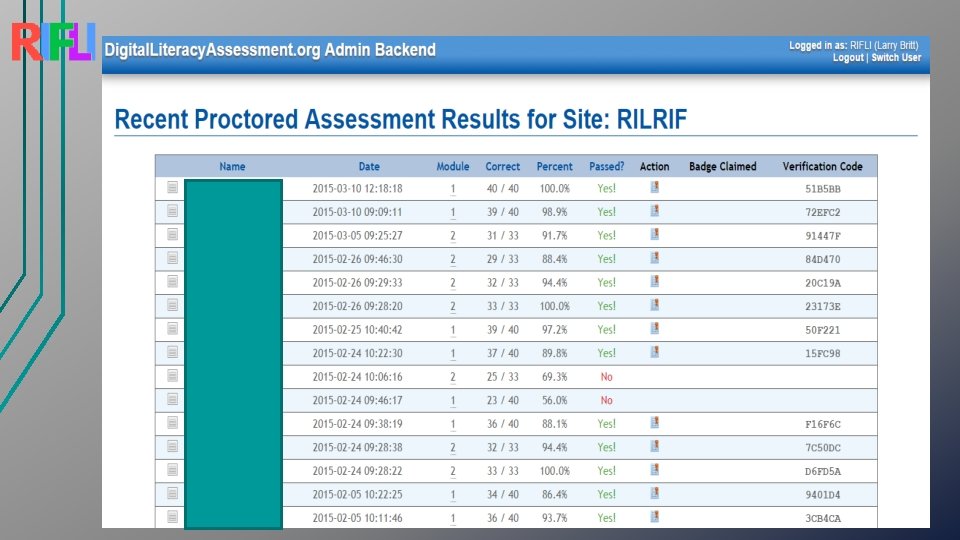
Task: Open details icon for the 2015-02-24 09:28:38 row
Action: (173, 447)
